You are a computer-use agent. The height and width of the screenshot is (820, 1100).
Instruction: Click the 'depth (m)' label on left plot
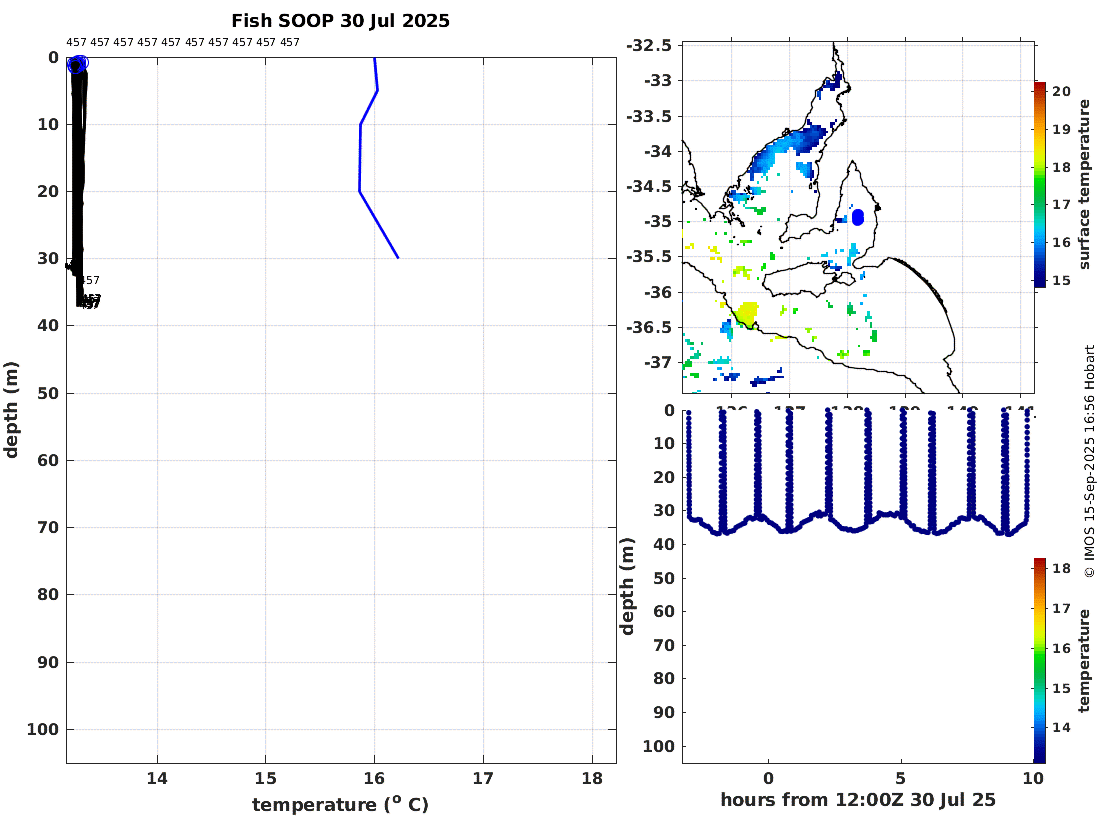(x=11, y=410)
